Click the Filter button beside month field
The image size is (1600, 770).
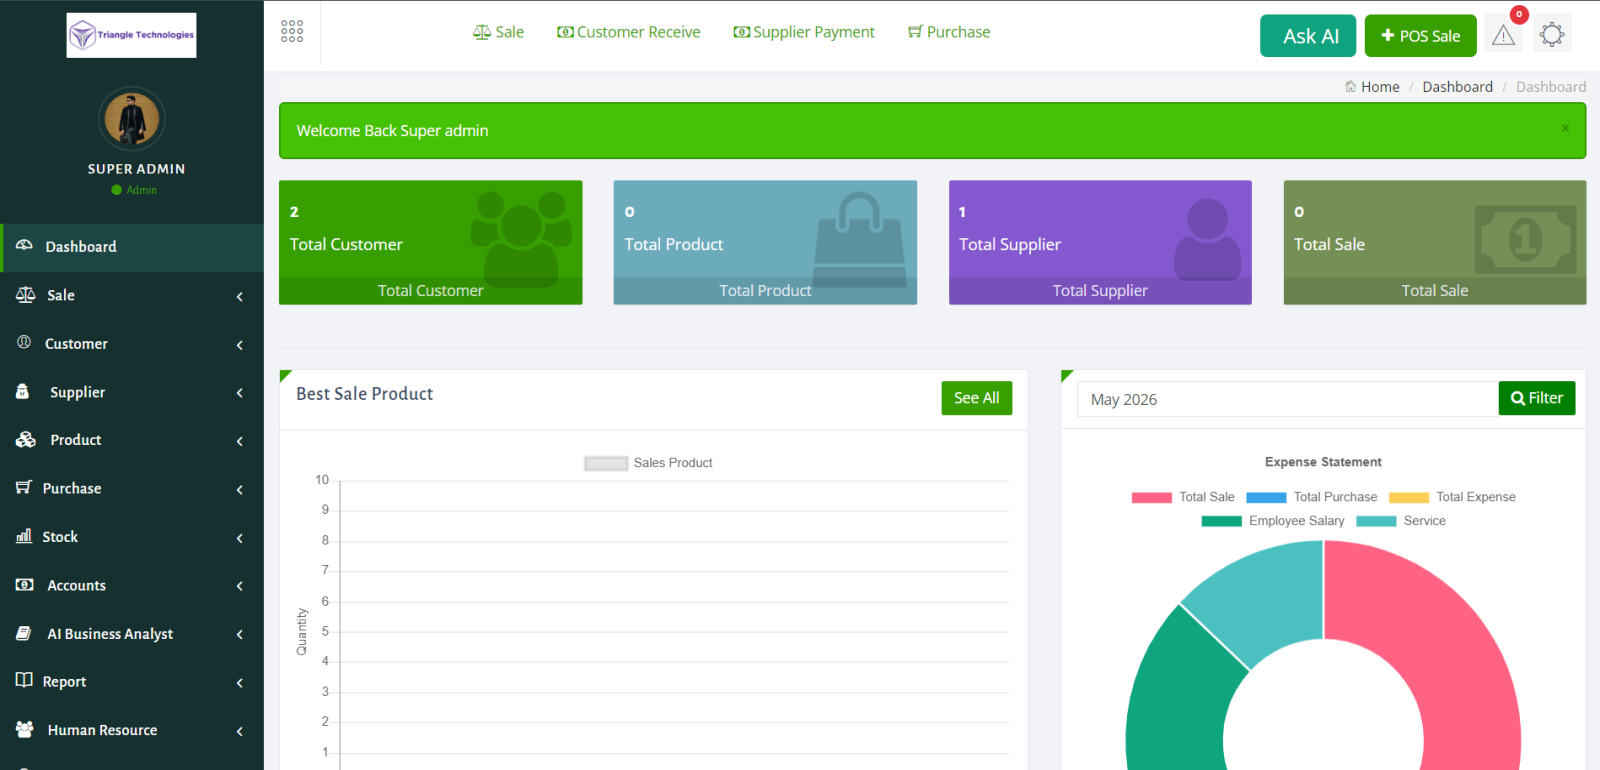[x=1537, y=398]
